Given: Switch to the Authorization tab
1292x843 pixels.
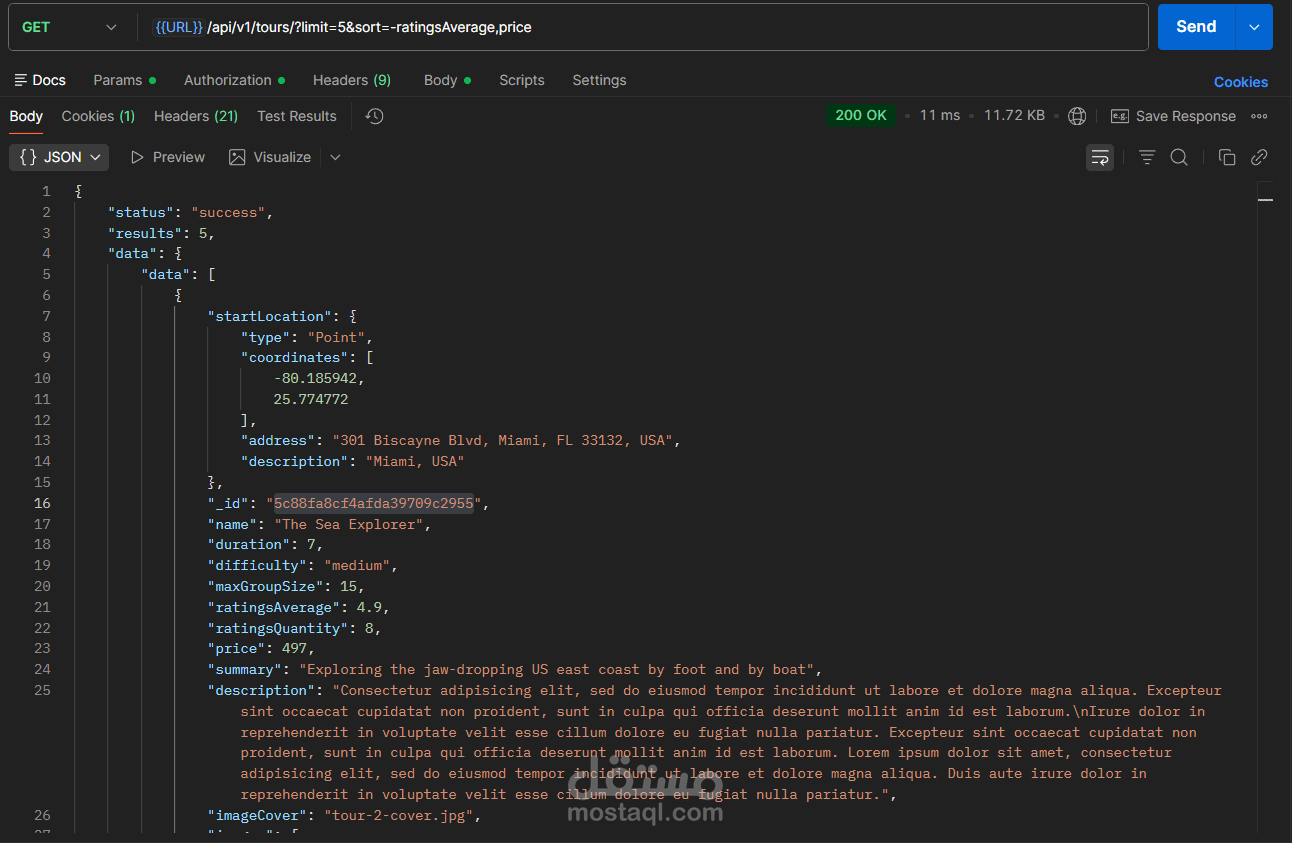Looking at the screenshot, I should point(234,80).
